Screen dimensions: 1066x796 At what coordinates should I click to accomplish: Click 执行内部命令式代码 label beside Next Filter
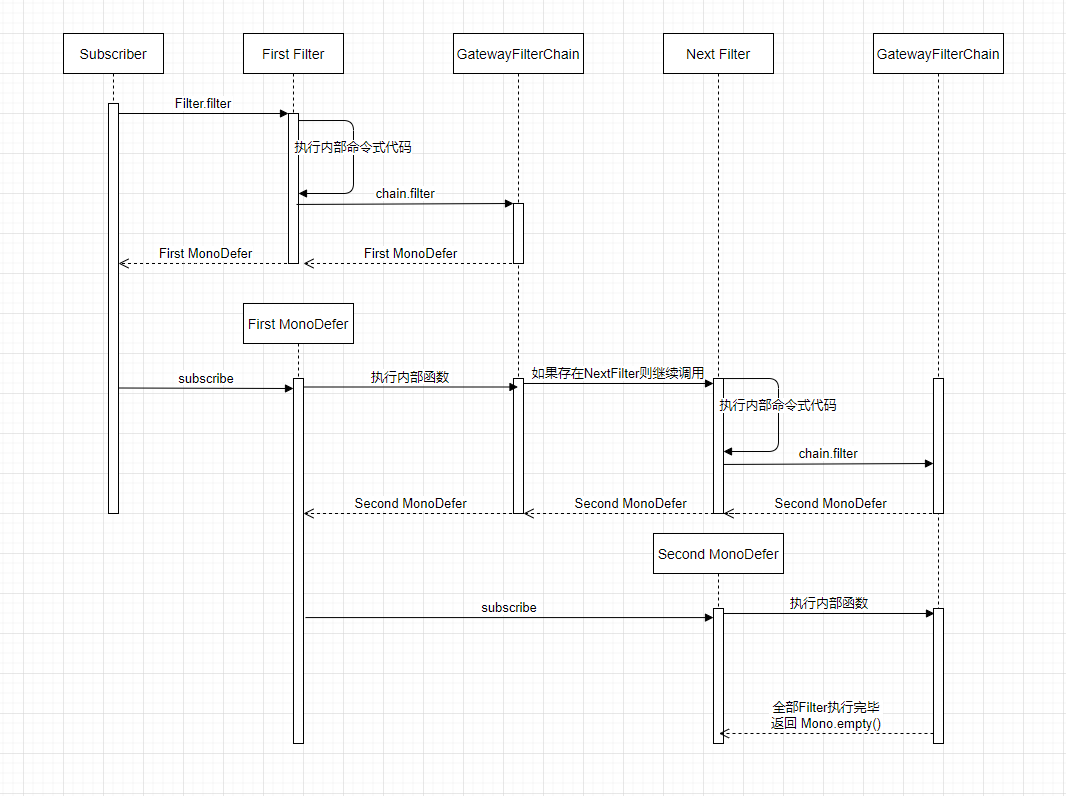coord(777,406)
